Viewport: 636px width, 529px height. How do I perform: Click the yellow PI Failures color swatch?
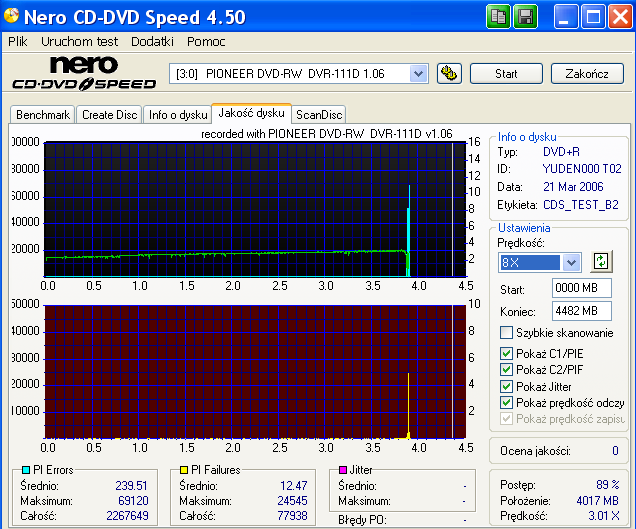click(184, 470)
